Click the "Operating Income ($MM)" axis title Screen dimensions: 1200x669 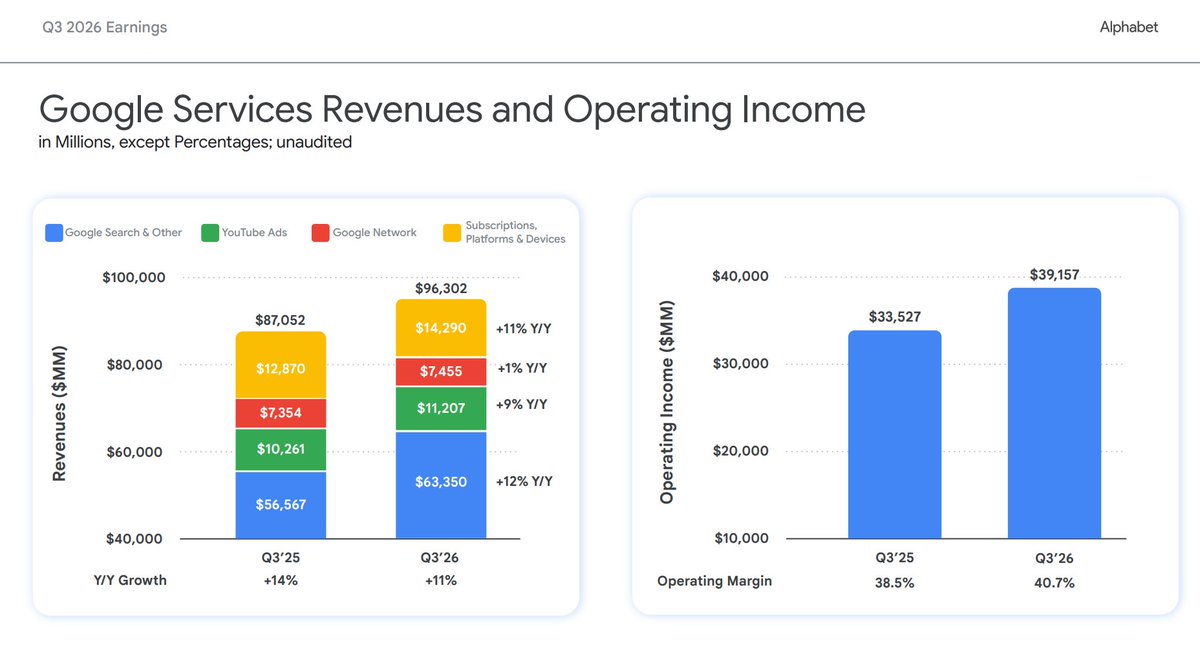tap(668, 403)
